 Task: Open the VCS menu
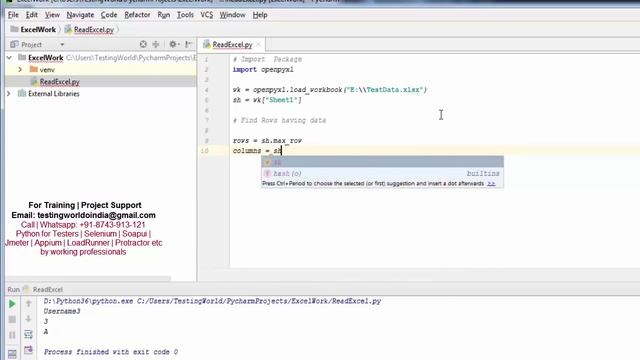pyautogui.click(x=207, y=15)
